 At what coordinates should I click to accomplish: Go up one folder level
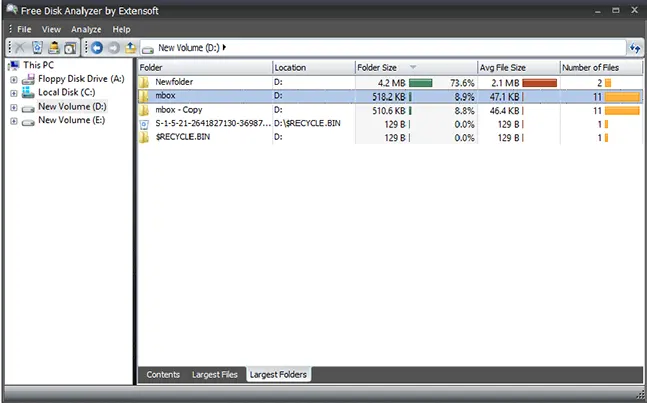pos(130,48)
